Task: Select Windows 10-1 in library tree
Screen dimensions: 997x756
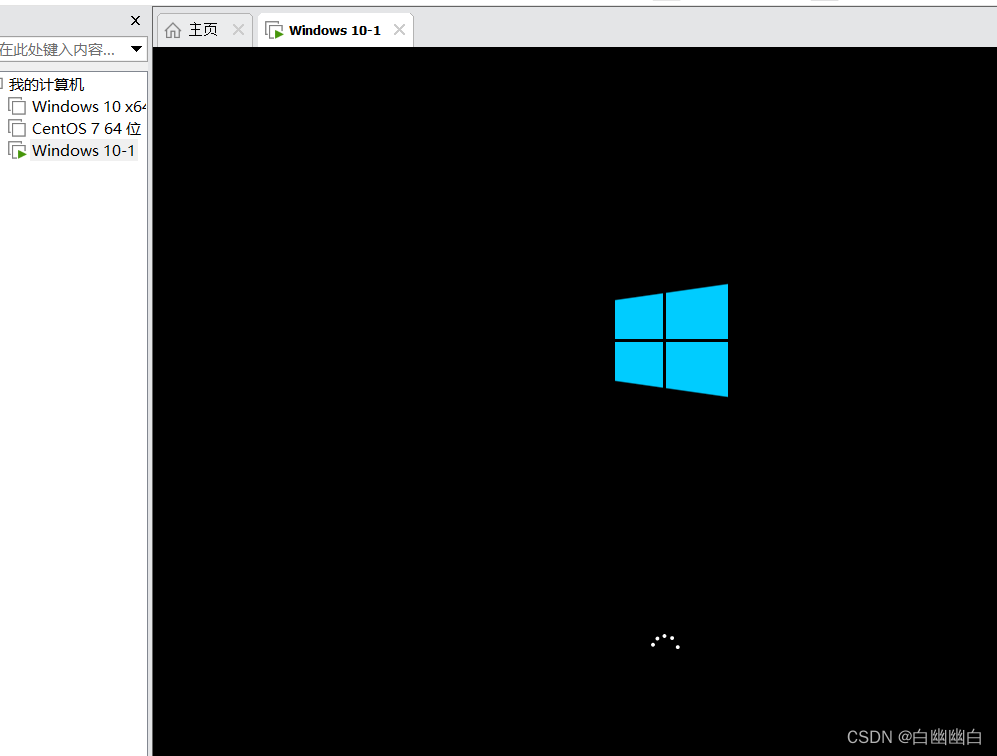Action: click(x=83, y=151)
